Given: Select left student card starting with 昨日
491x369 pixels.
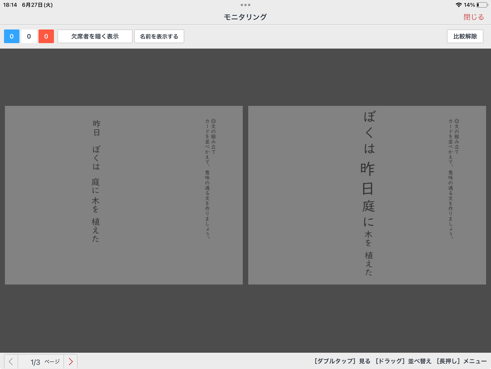Looking at the screenshot, I should [x=124, y=195].
